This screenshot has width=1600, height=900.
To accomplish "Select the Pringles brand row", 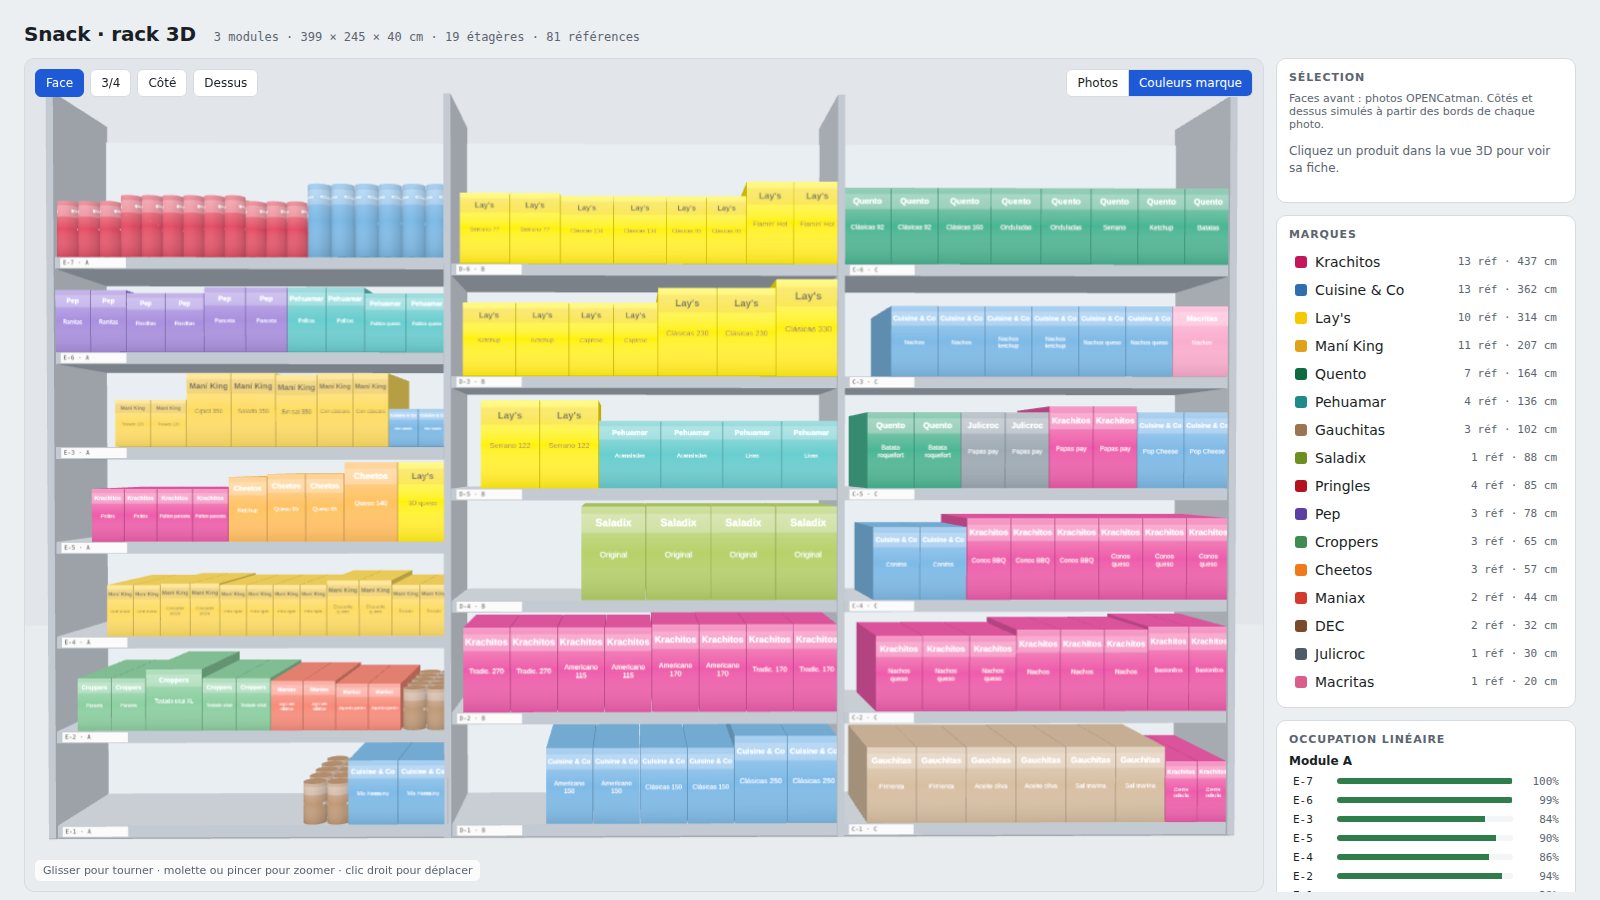I will tap(1425, 486).
